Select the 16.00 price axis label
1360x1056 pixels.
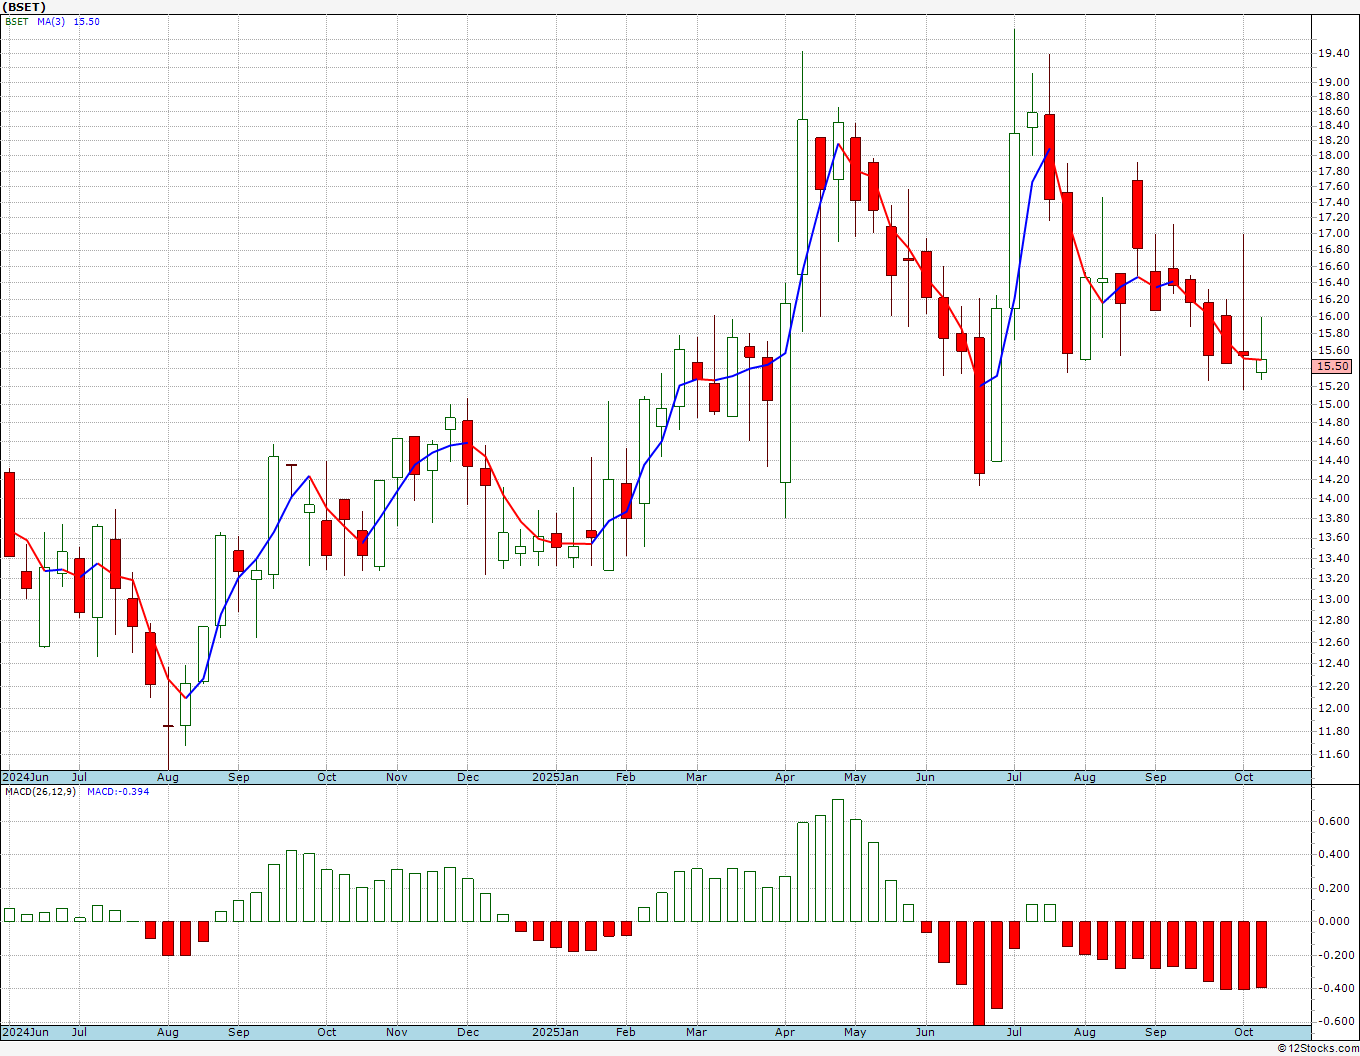click(x=1333, y=317)
